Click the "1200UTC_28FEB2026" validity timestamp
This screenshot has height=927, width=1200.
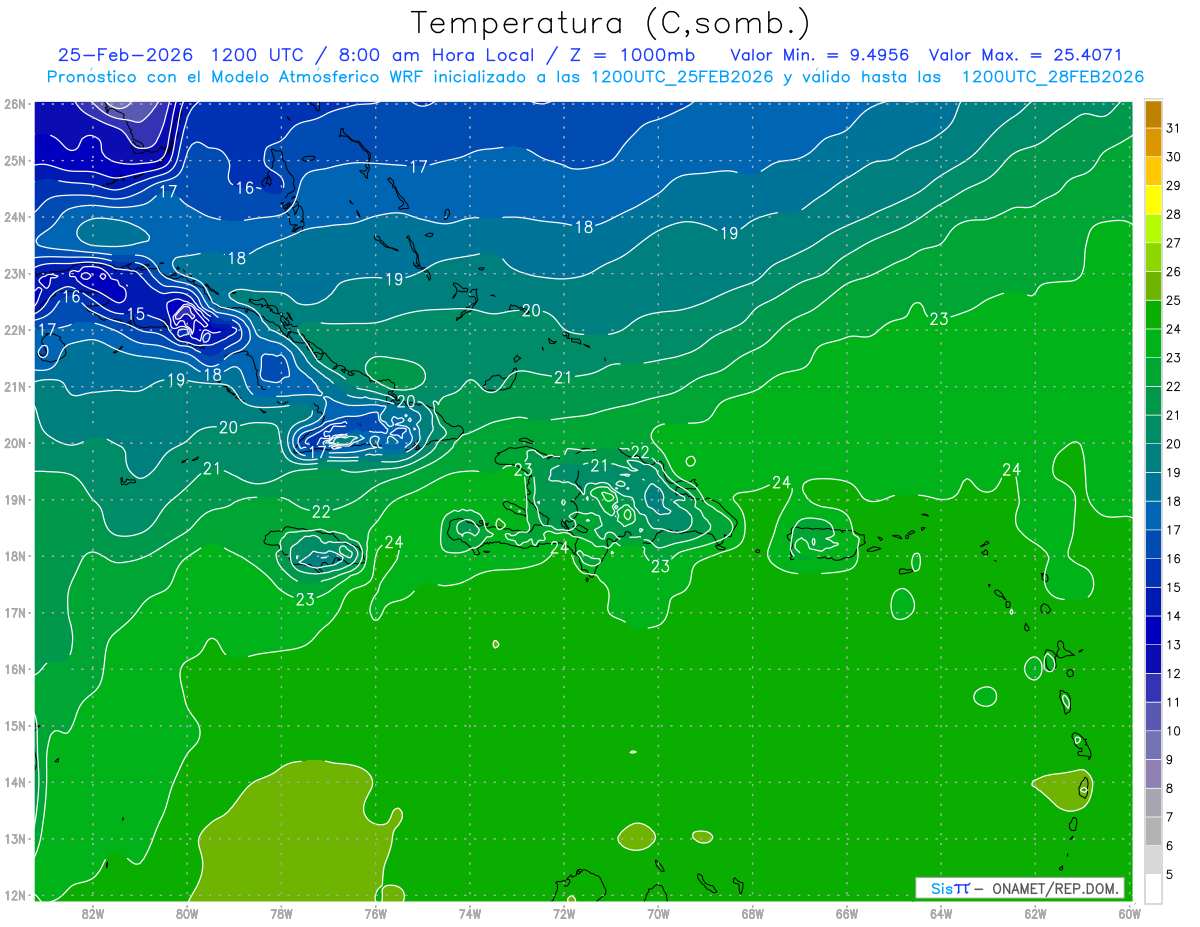[1052, 77]
